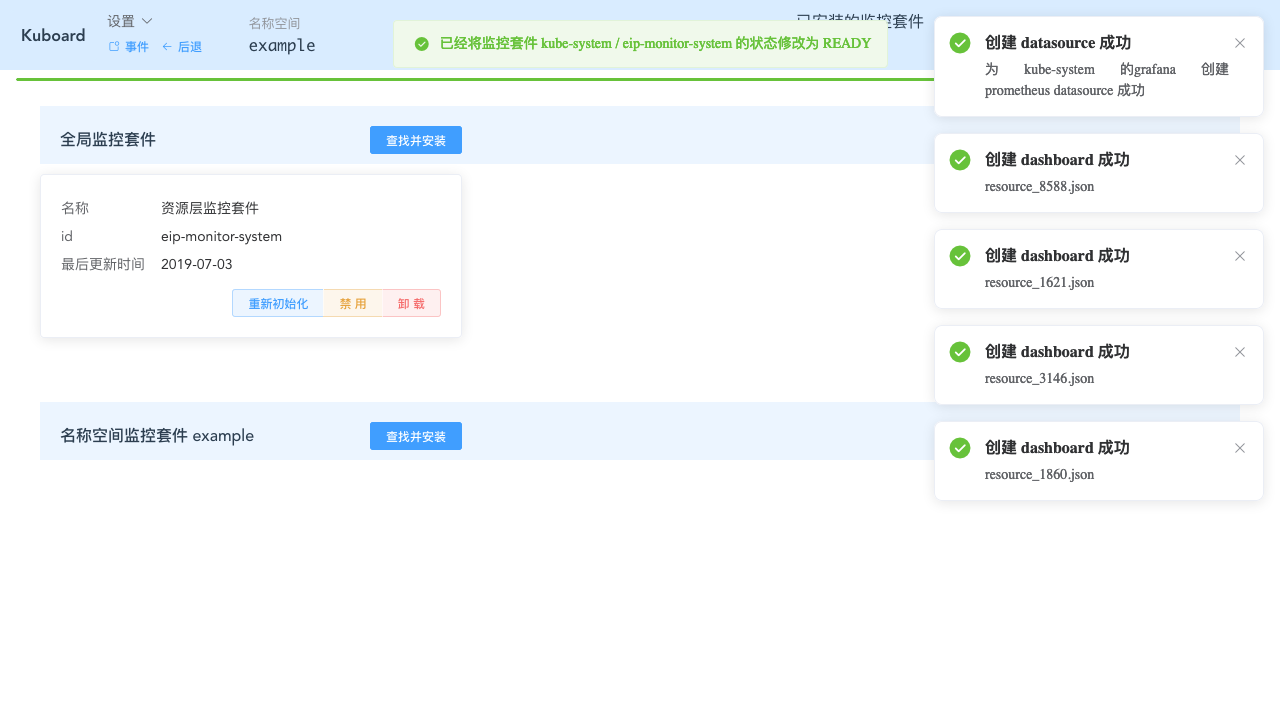The width and height of the screenshot is (1280, 720).
Task: Click the back arrow icon before 后退
Action: [167, 46]
